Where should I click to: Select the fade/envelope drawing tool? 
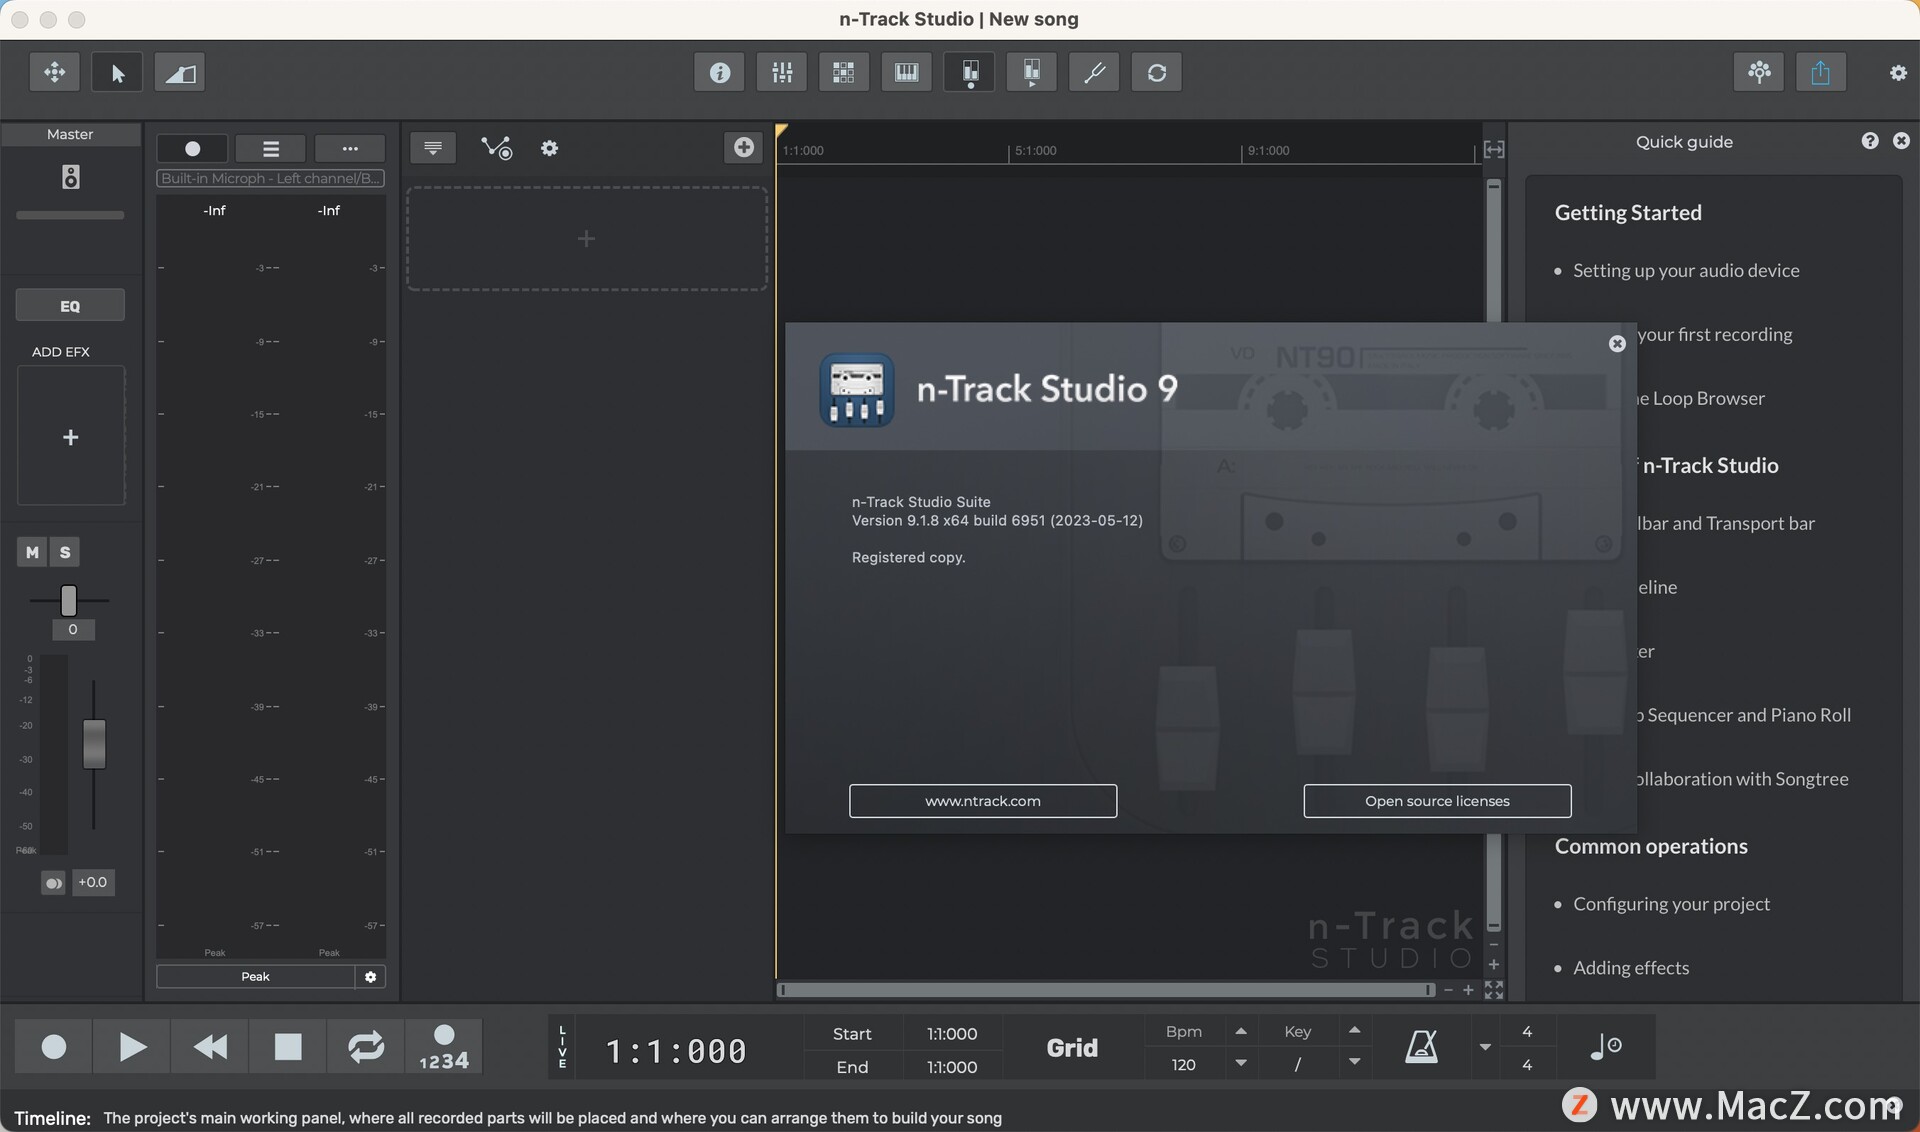[x=180, y=72]
